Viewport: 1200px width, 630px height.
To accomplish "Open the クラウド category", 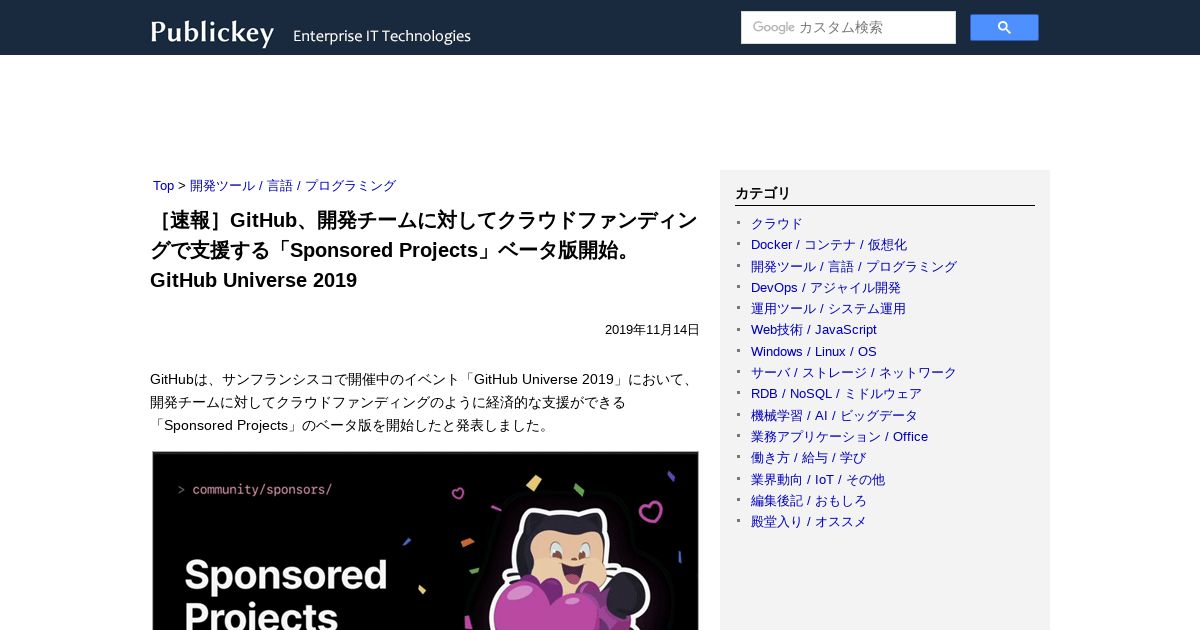I will click(x=777, y=224).
